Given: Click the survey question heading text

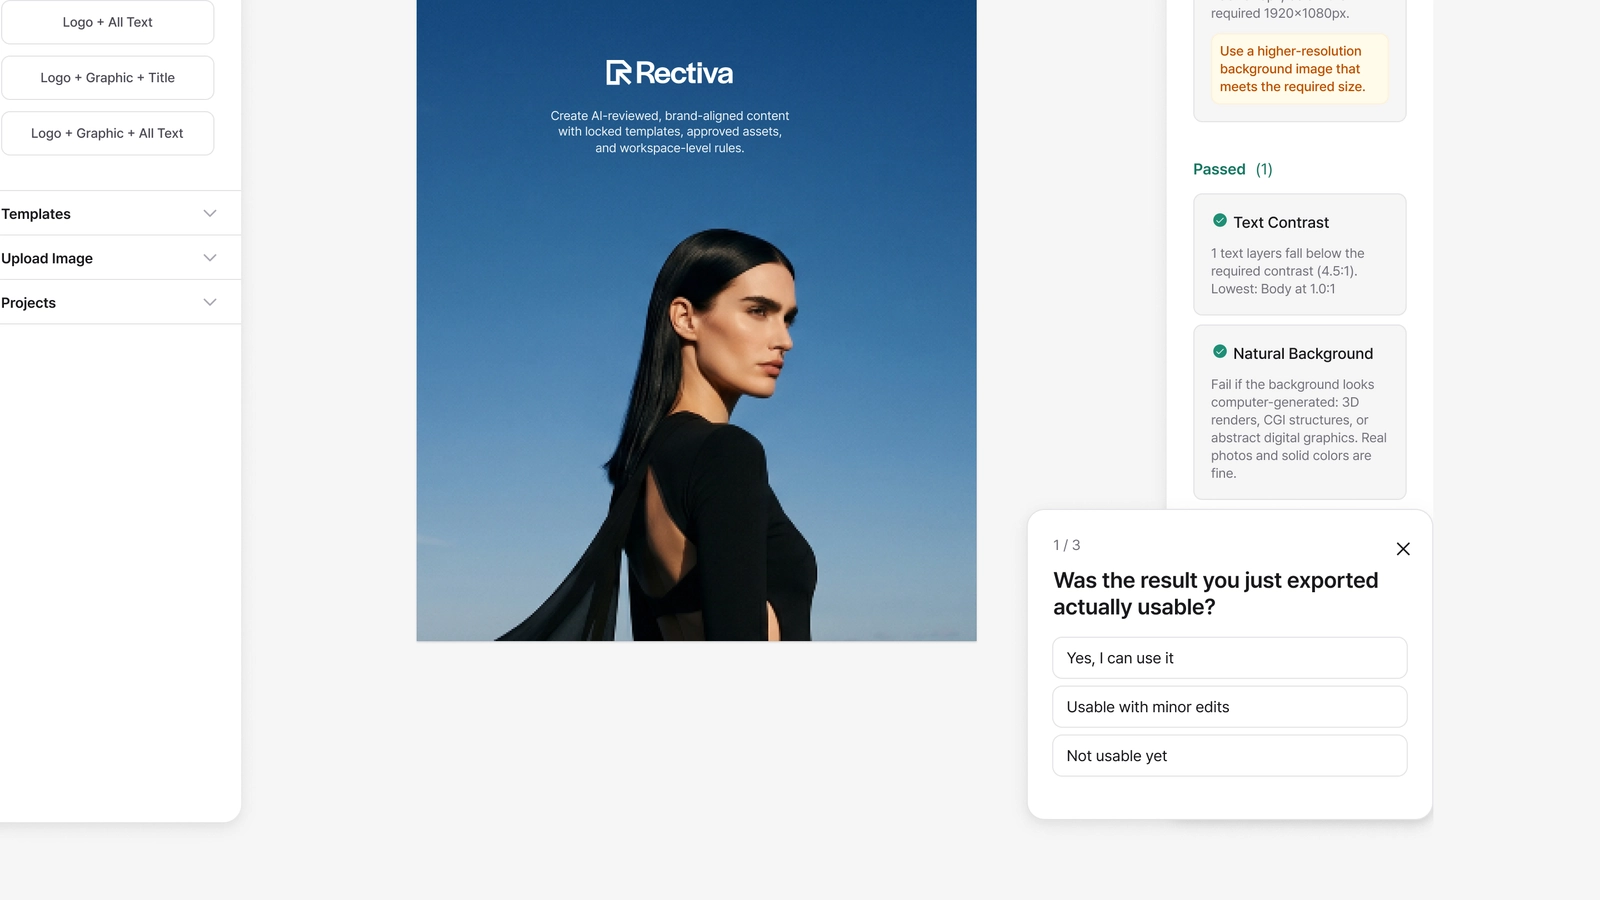Looking at the screenshot, I should (1216, 594).
